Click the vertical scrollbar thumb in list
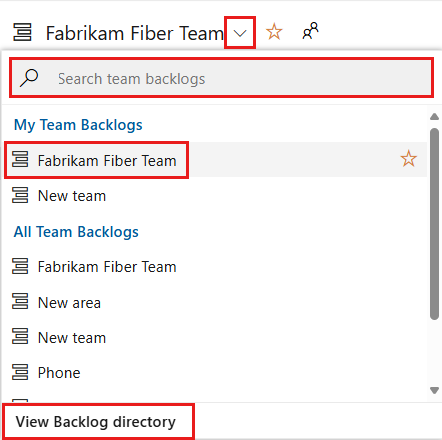 [434, 224]
